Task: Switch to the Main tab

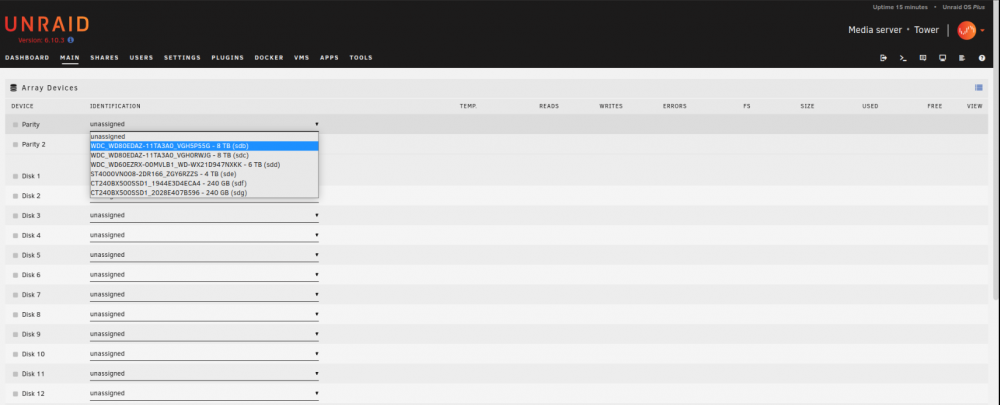Action: 70,58
